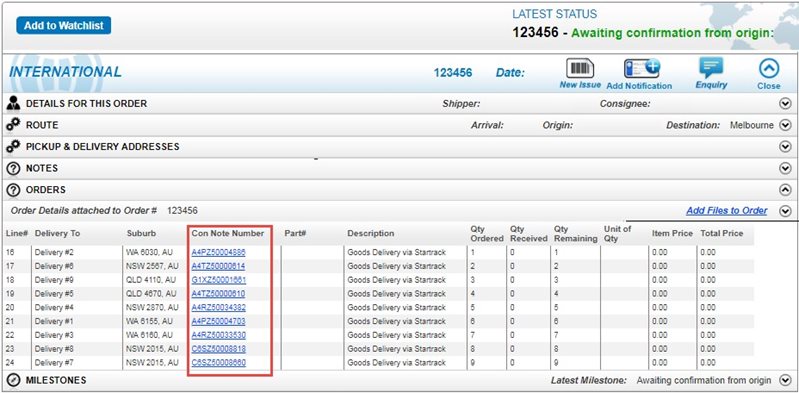This screenshot has height=393, width=799.
Task: Click the Con Note Number column header
Action: click(x=228, y=233)
